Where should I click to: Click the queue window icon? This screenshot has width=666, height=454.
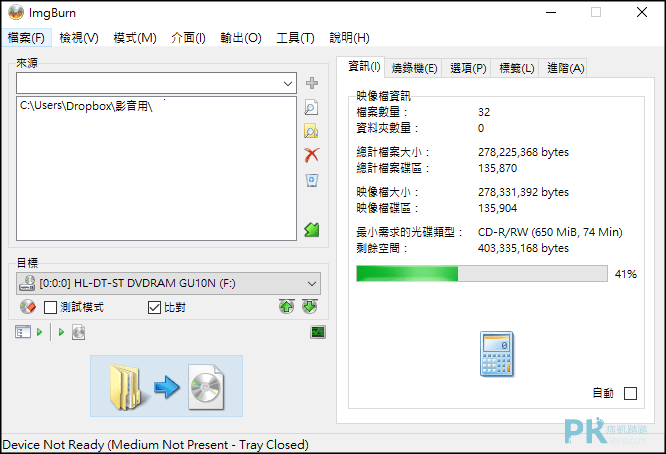[x=23, y=332]
